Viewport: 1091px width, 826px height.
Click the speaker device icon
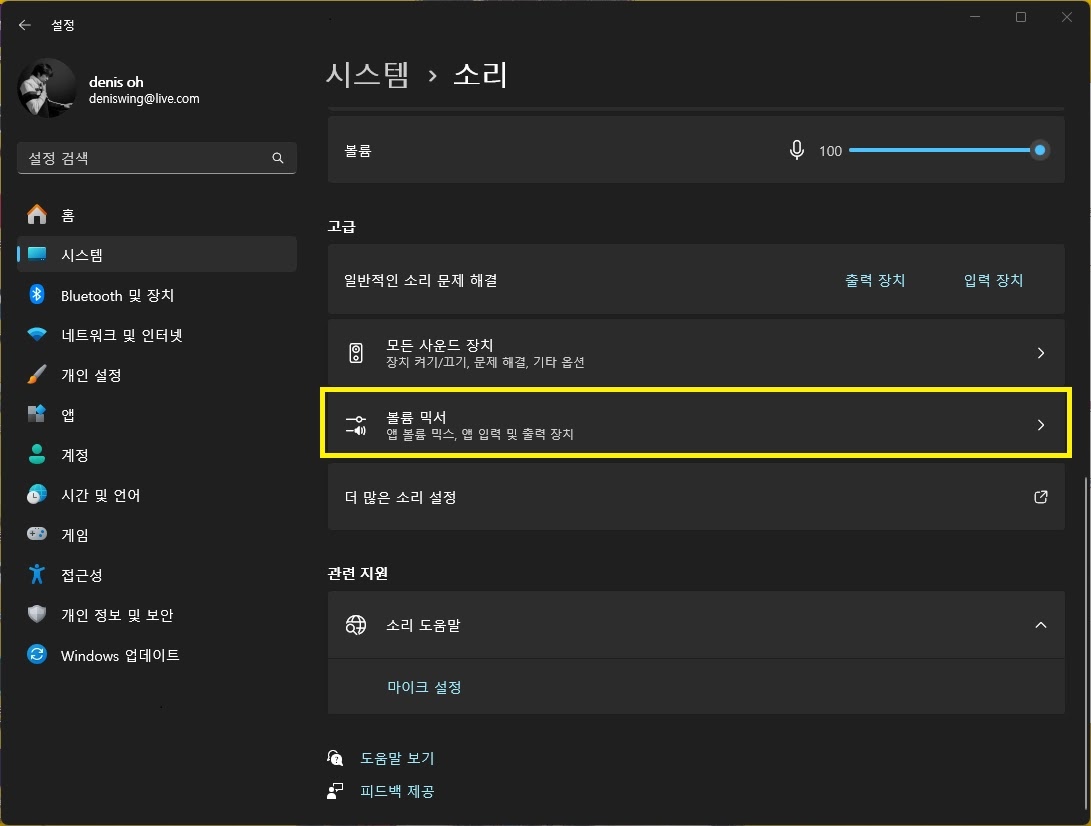(x=356, y=353)
